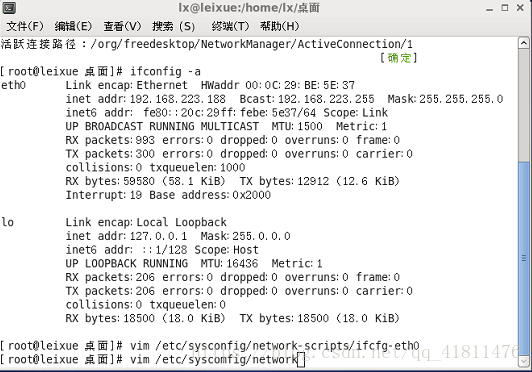
Task: Open the 终端(T) menu
Action: (x=230, y=26)
